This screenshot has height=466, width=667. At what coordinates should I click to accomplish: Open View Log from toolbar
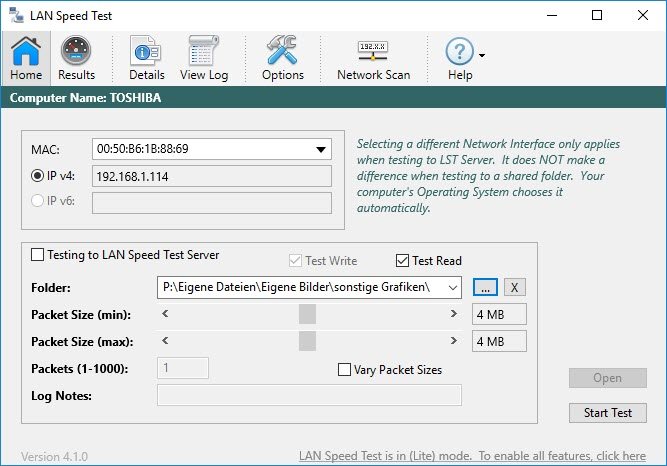[204, 58]
